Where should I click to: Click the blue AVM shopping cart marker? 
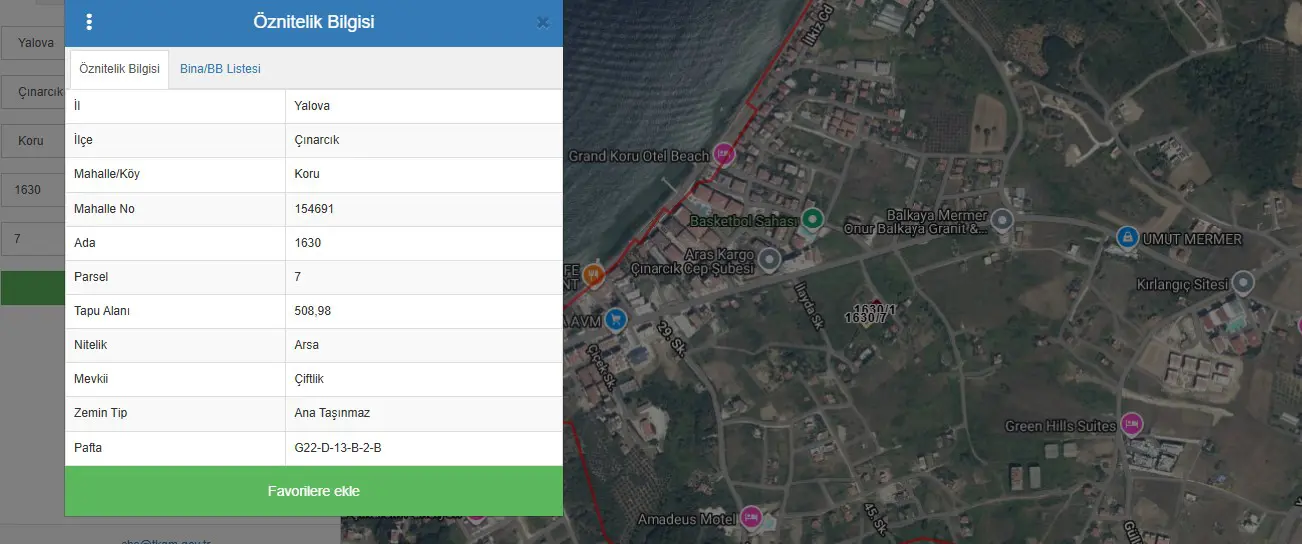(616, 319)
